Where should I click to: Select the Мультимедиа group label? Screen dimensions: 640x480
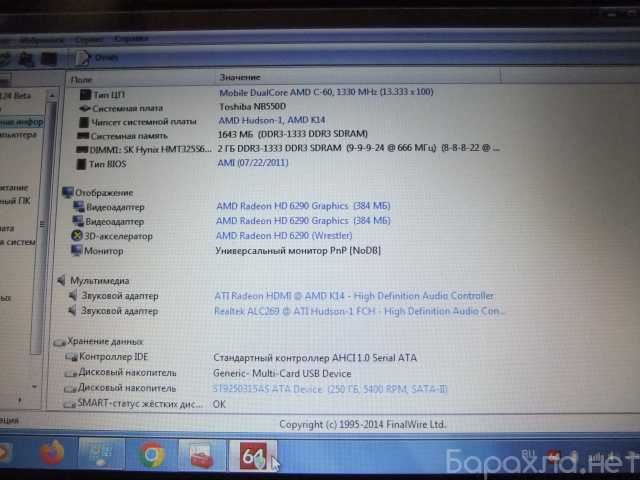[100, 280]
